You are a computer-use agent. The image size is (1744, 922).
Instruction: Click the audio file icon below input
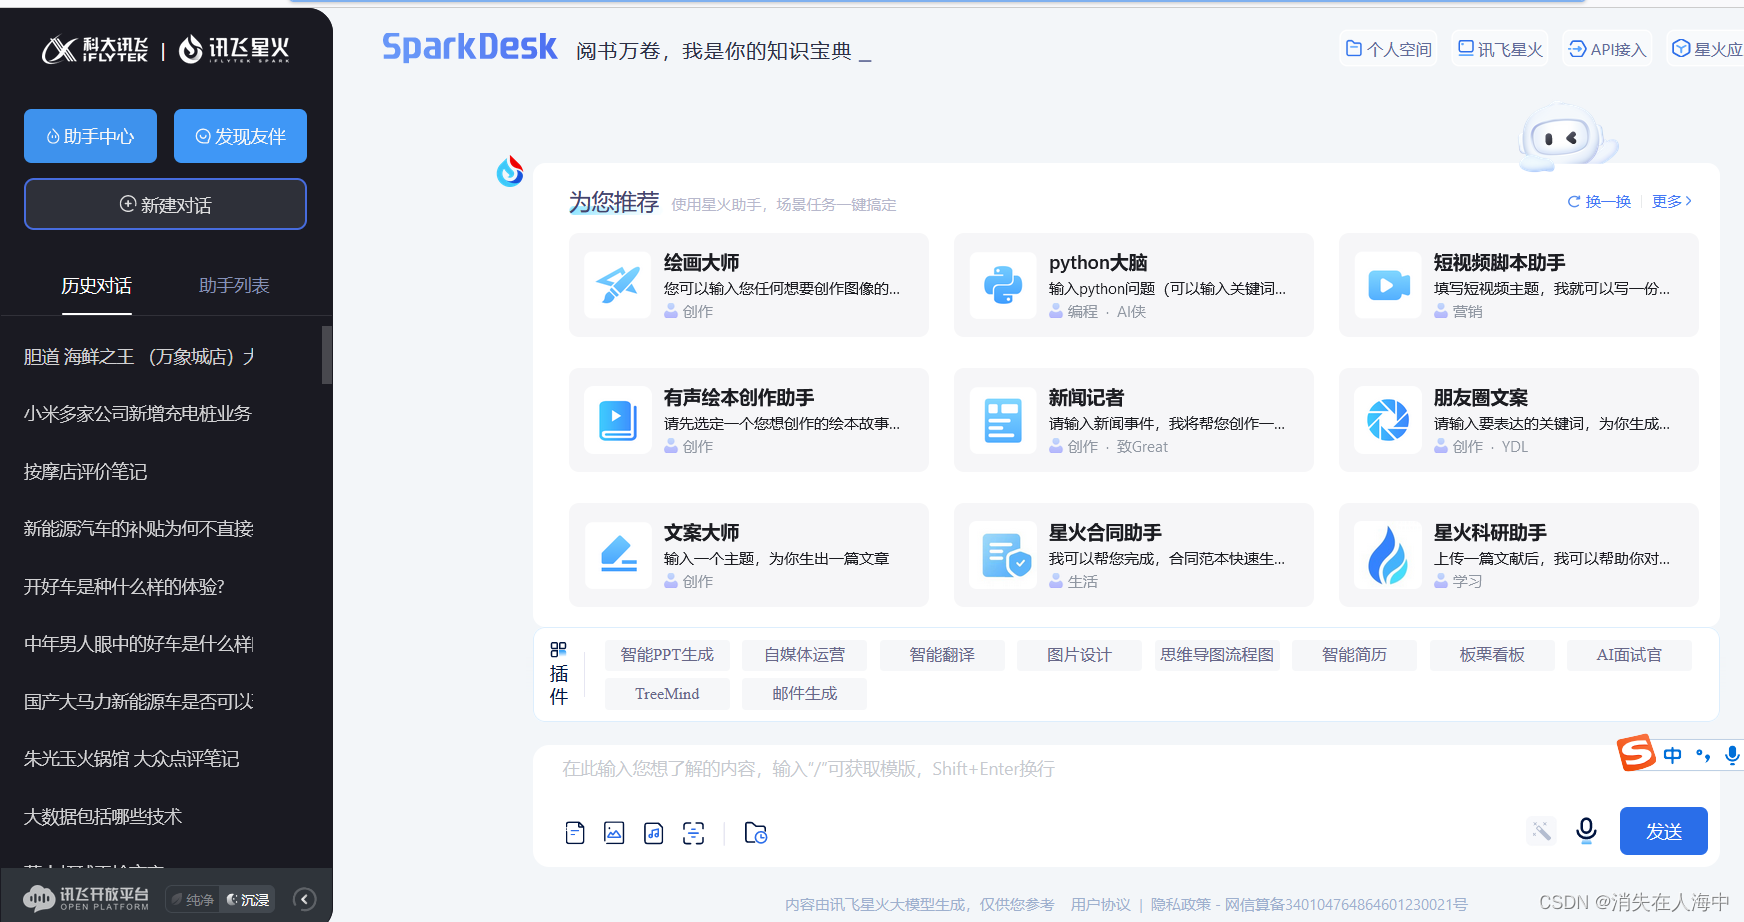(654, 833)
